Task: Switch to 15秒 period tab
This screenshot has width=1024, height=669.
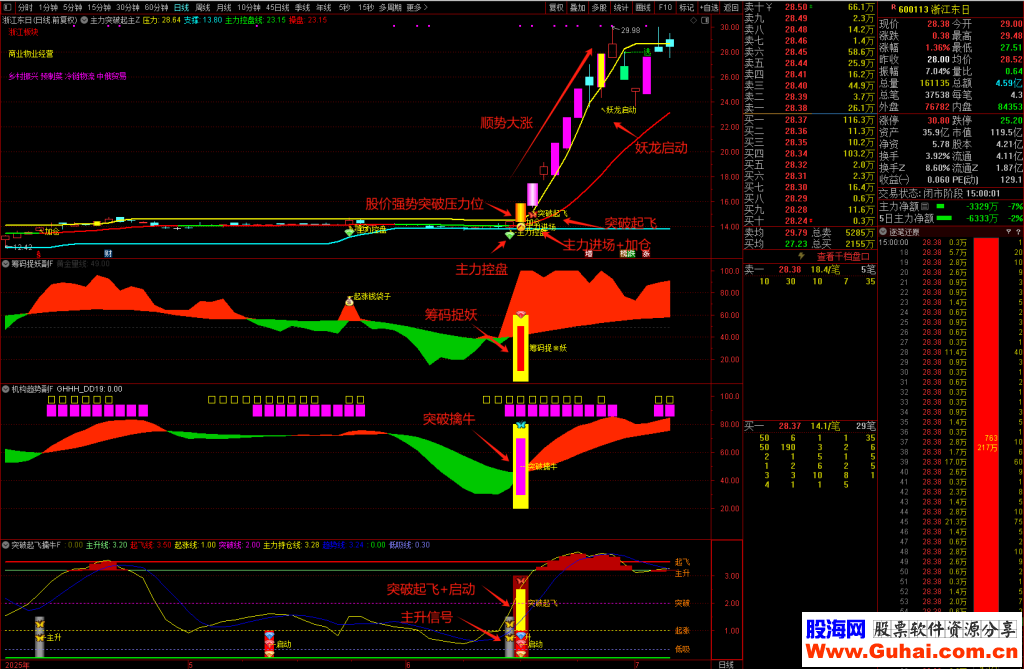Action: tap(366, 7)
